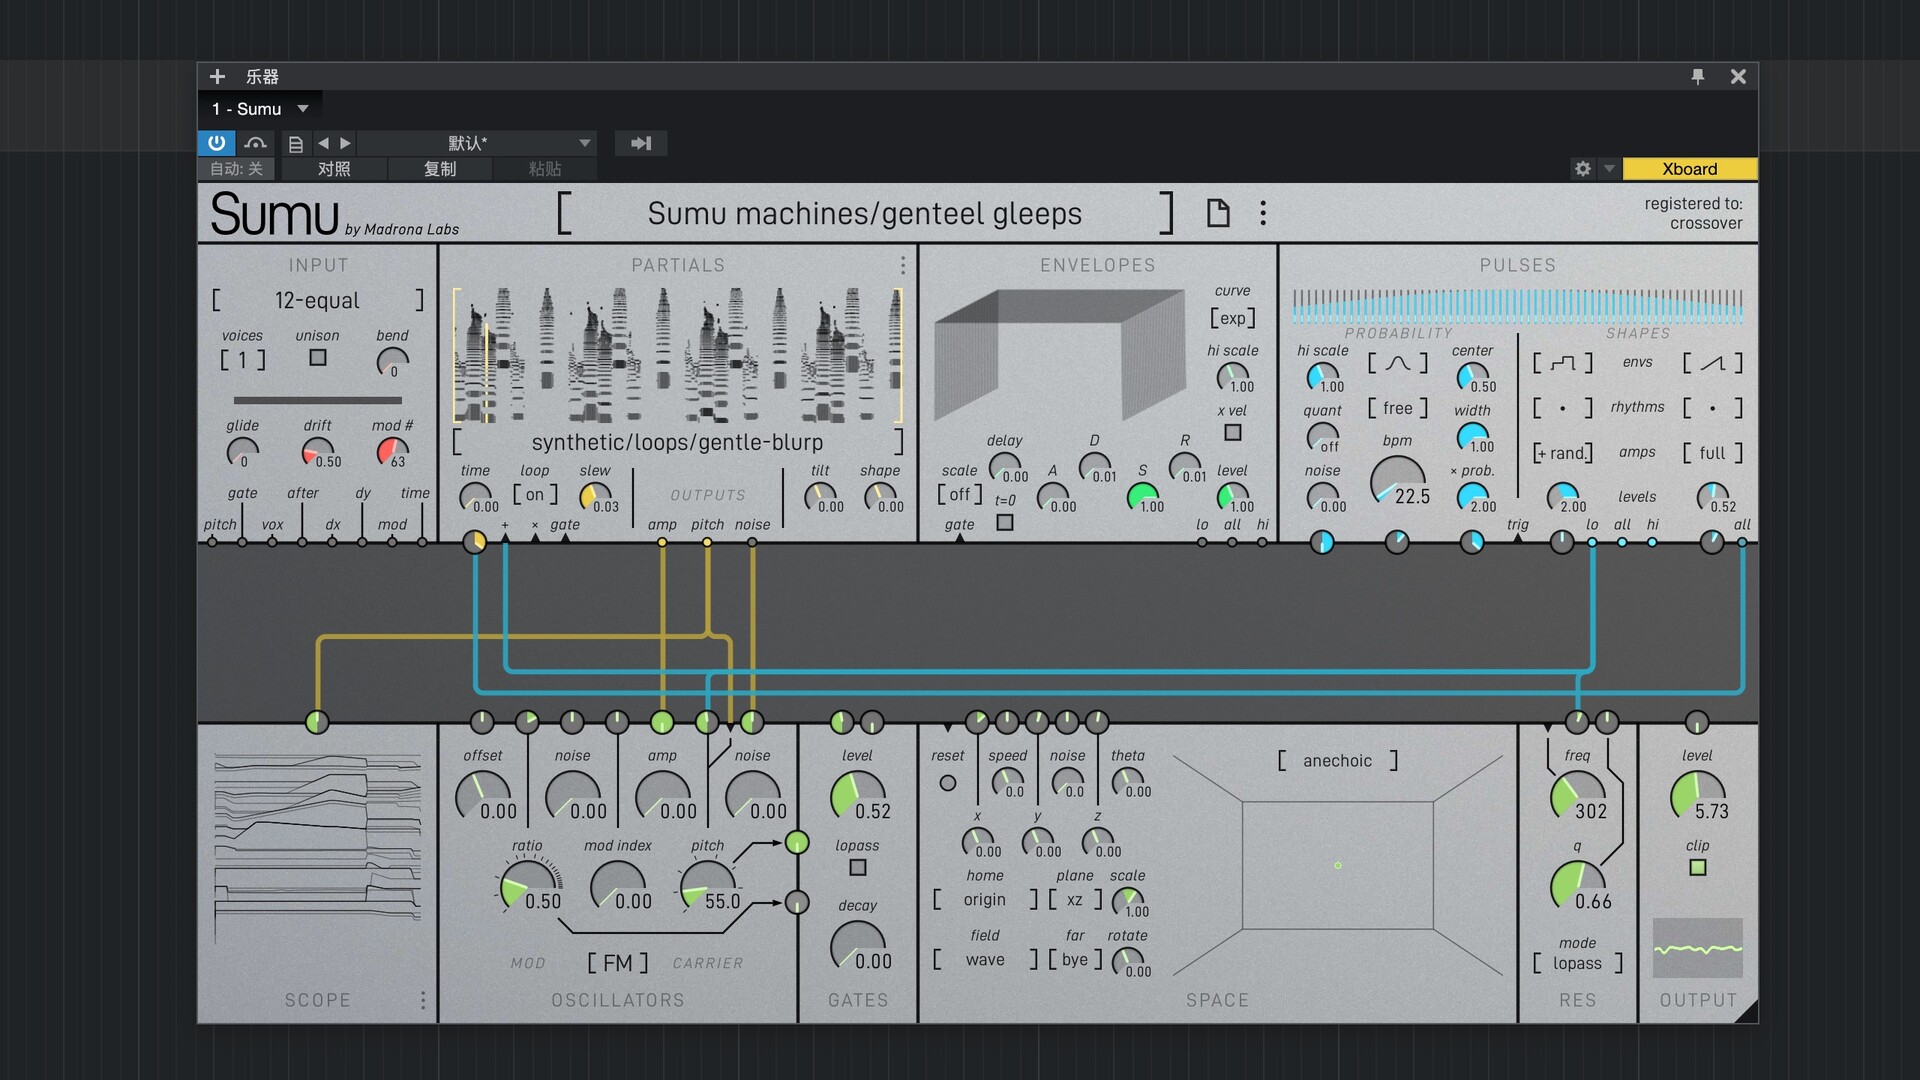
Task: Click the 粘贴 paste button
Action: tap(545, 169)
